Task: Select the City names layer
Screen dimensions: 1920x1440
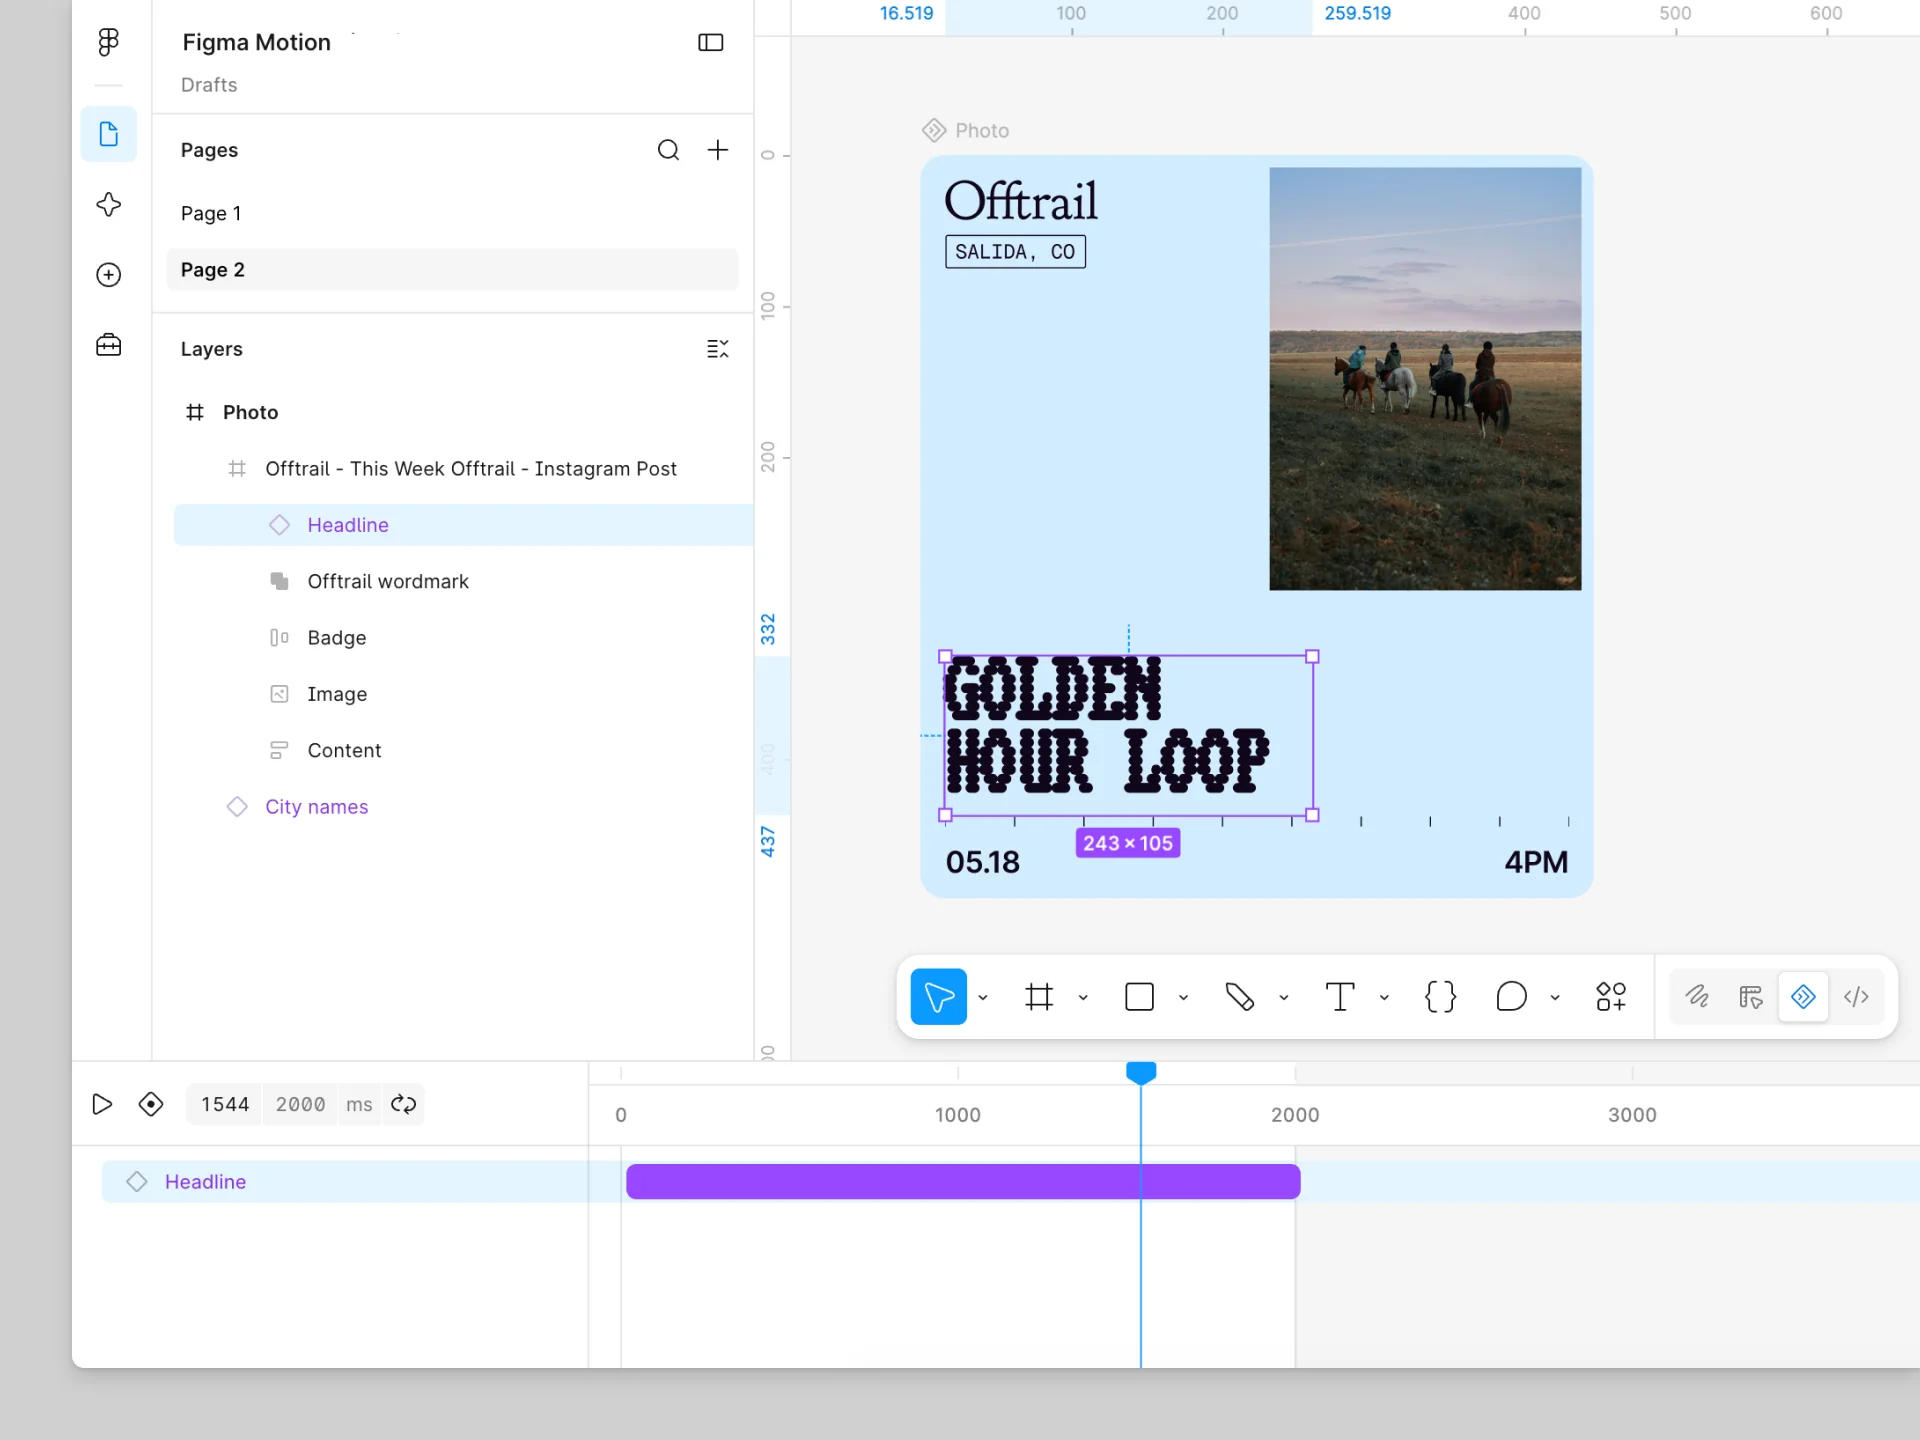Action: point(463,807)
